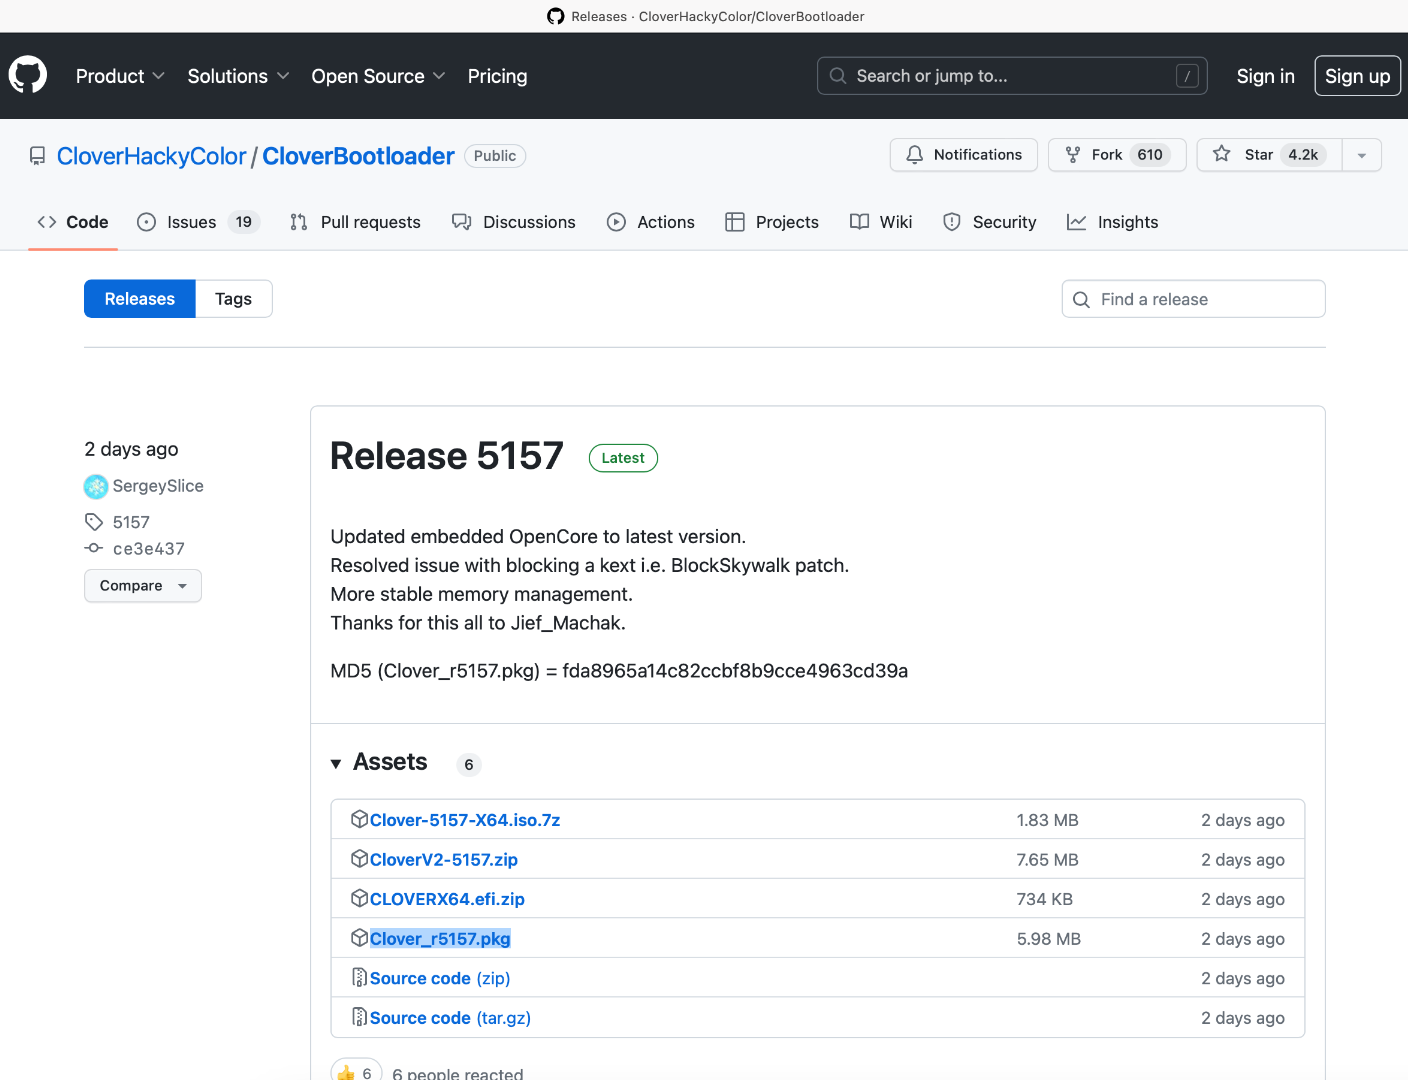Click the Projects table icon

tap(735, 222)
